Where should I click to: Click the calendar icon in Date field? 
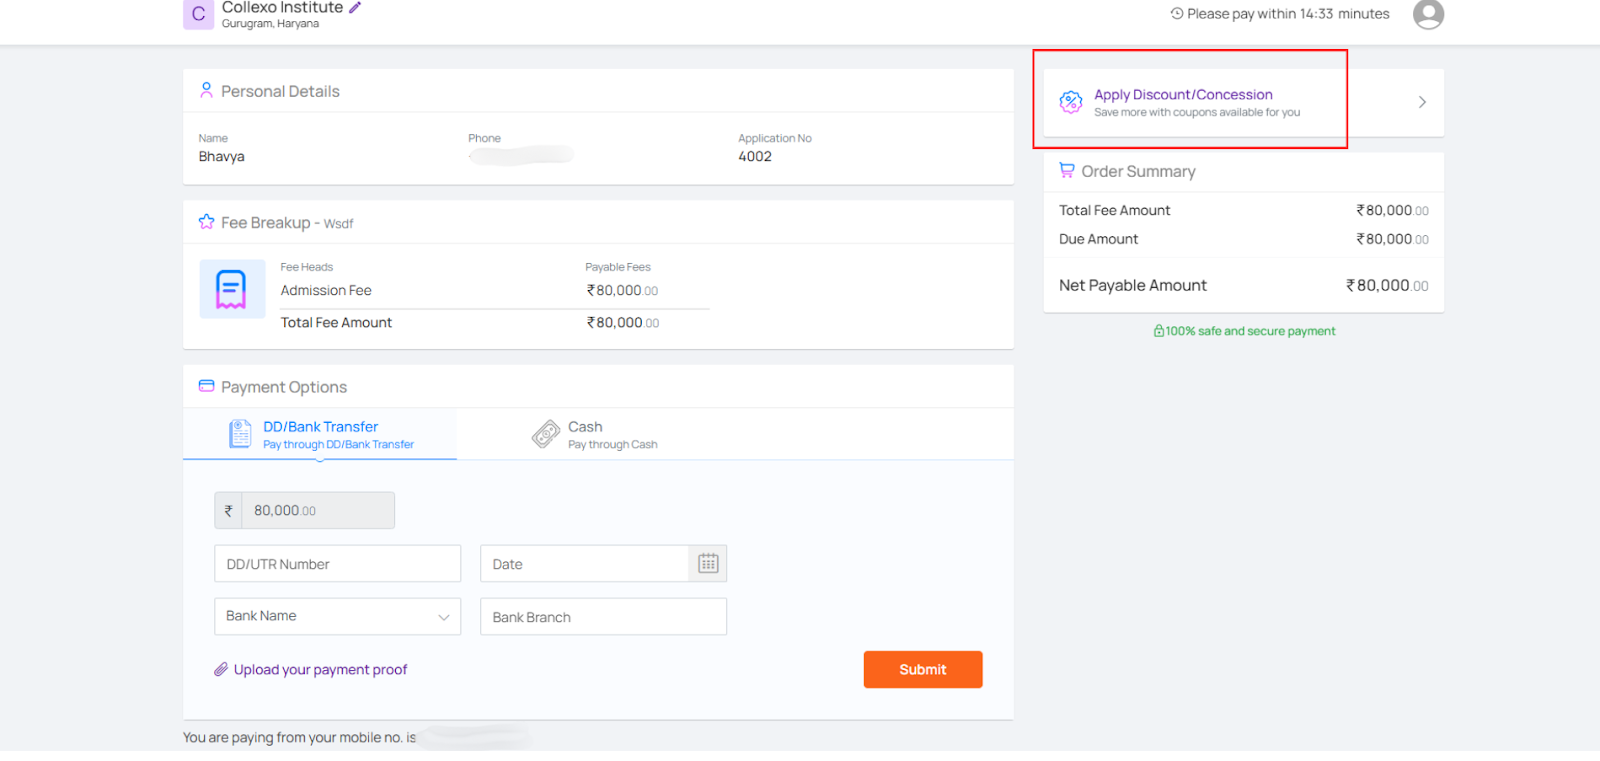(708, 564)
